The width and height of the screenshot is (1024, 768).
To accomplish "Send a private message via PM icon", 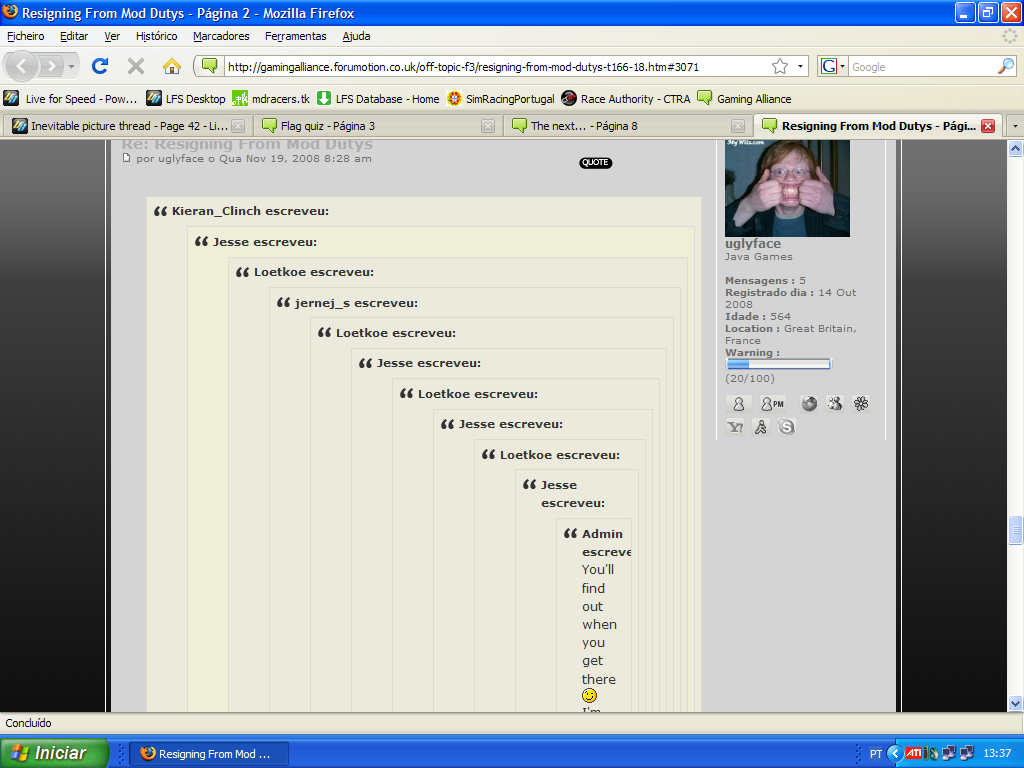I will coord(773,404).
